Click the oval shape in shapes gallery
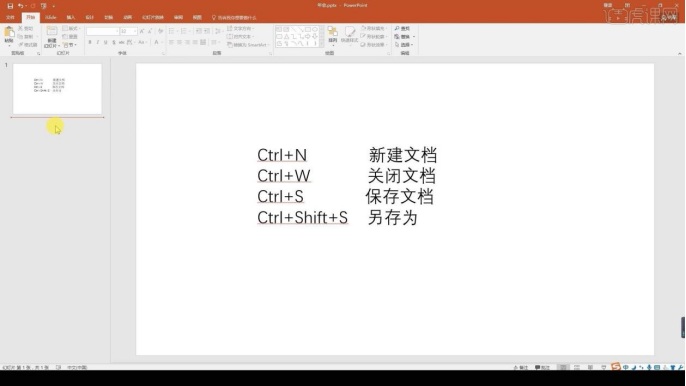 [315, 29]
